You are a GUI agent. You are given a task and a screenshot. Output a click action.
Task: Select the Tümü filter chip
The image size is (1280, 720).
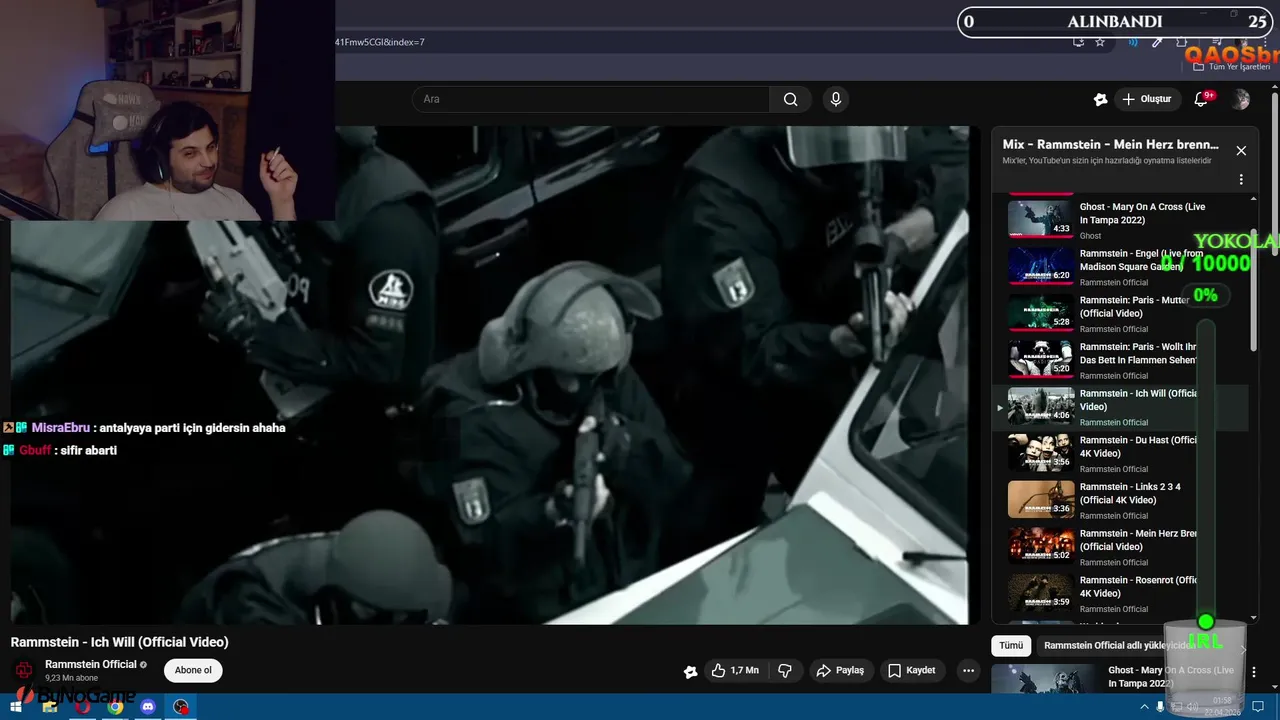coord(1011,645)
